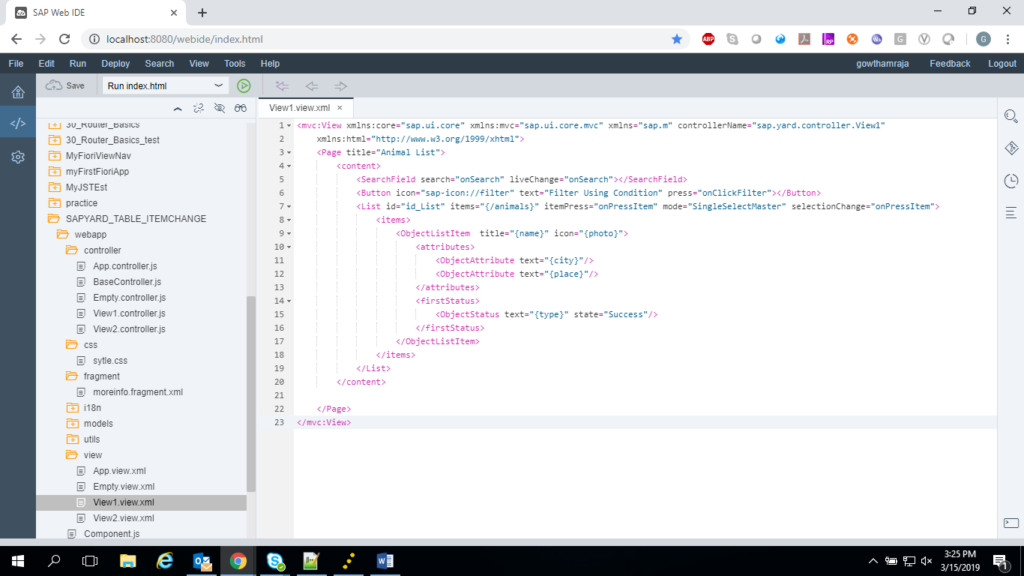This screenshot has height=576, width=1024.
Task: Fold the attributes tag on line 10
Action: coord(289,247)
